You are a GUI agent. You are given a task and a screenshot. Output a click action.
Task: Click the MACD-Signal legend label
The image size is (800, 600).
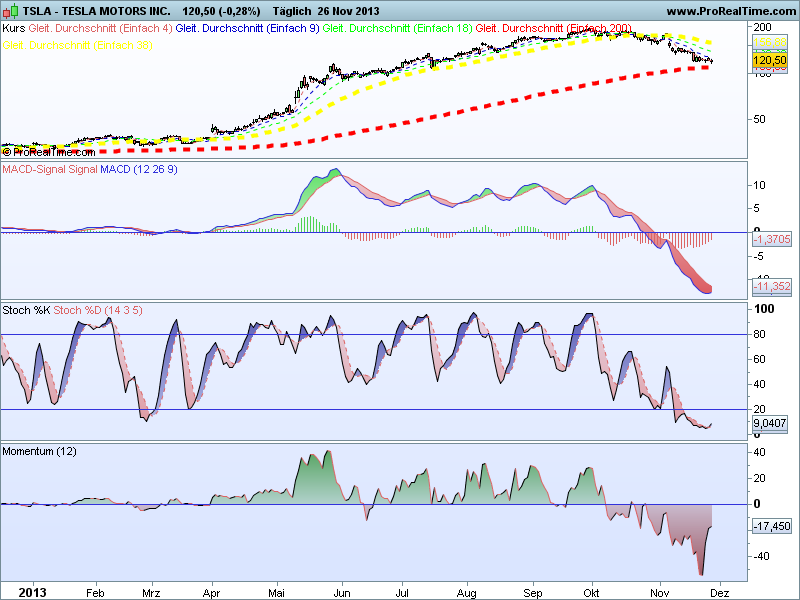[34, 169]
